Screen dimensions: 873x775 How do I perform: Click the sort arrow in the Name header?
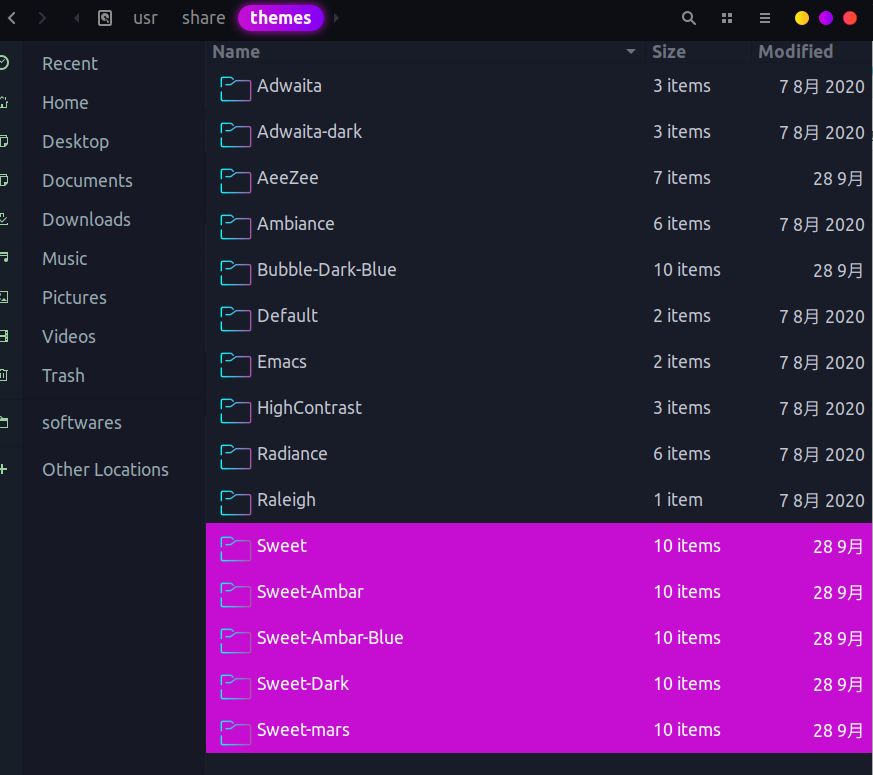tap(631, 51)
